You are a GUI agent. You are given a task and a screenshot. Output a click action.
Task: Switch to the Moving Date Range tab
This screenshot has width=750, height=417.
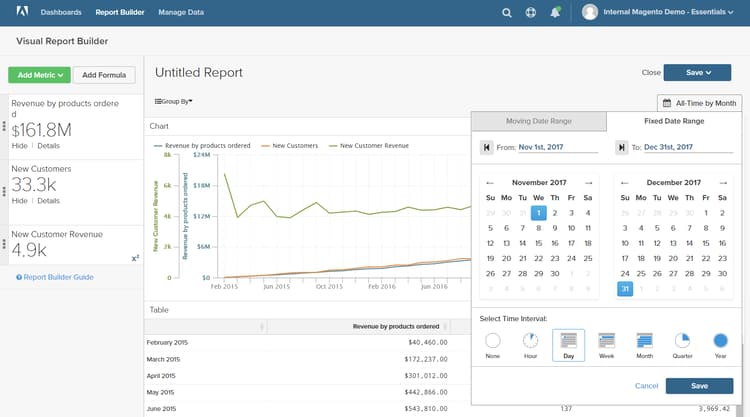pyautogui.click(x=539, y=122)
